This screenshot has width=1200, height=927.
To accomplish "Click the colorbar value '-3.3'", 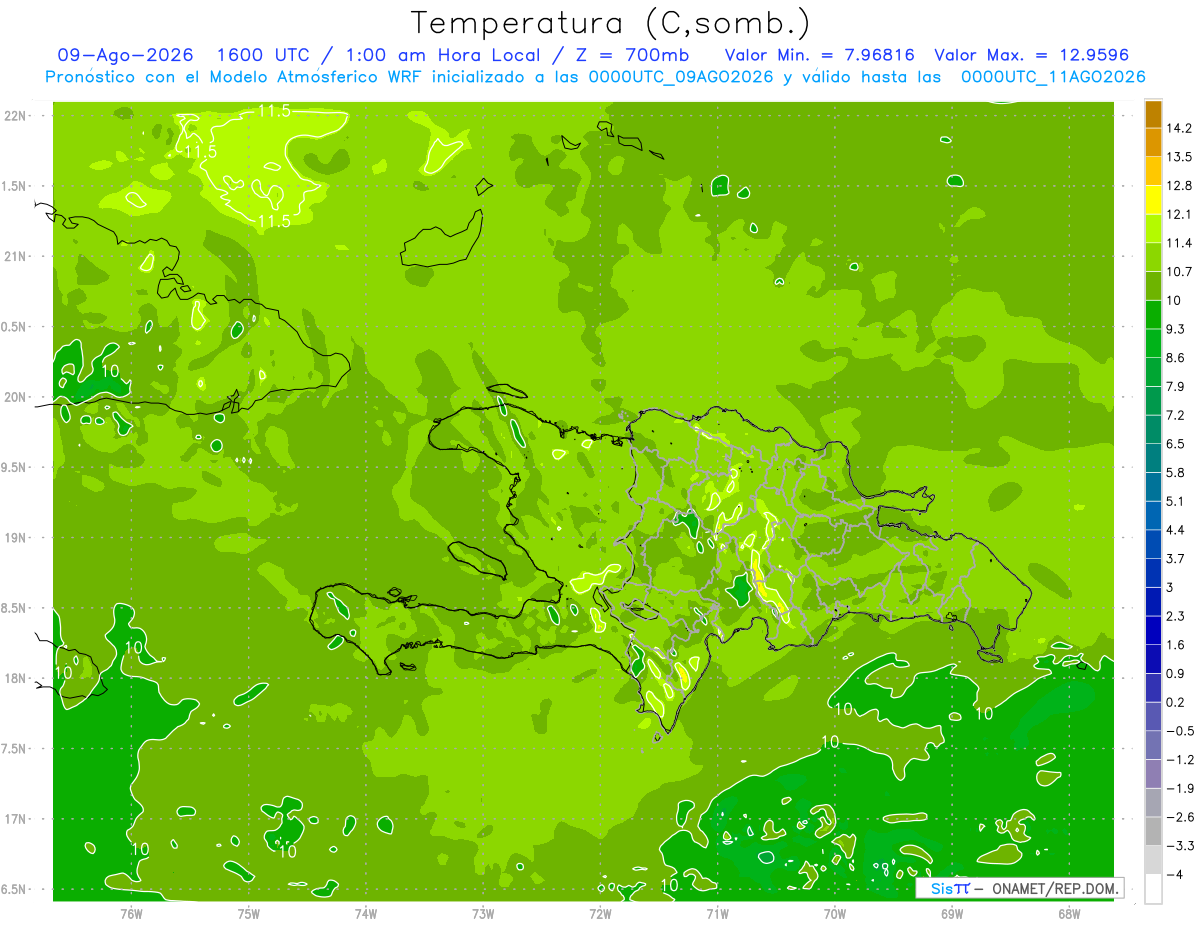I will point(1180,846).
